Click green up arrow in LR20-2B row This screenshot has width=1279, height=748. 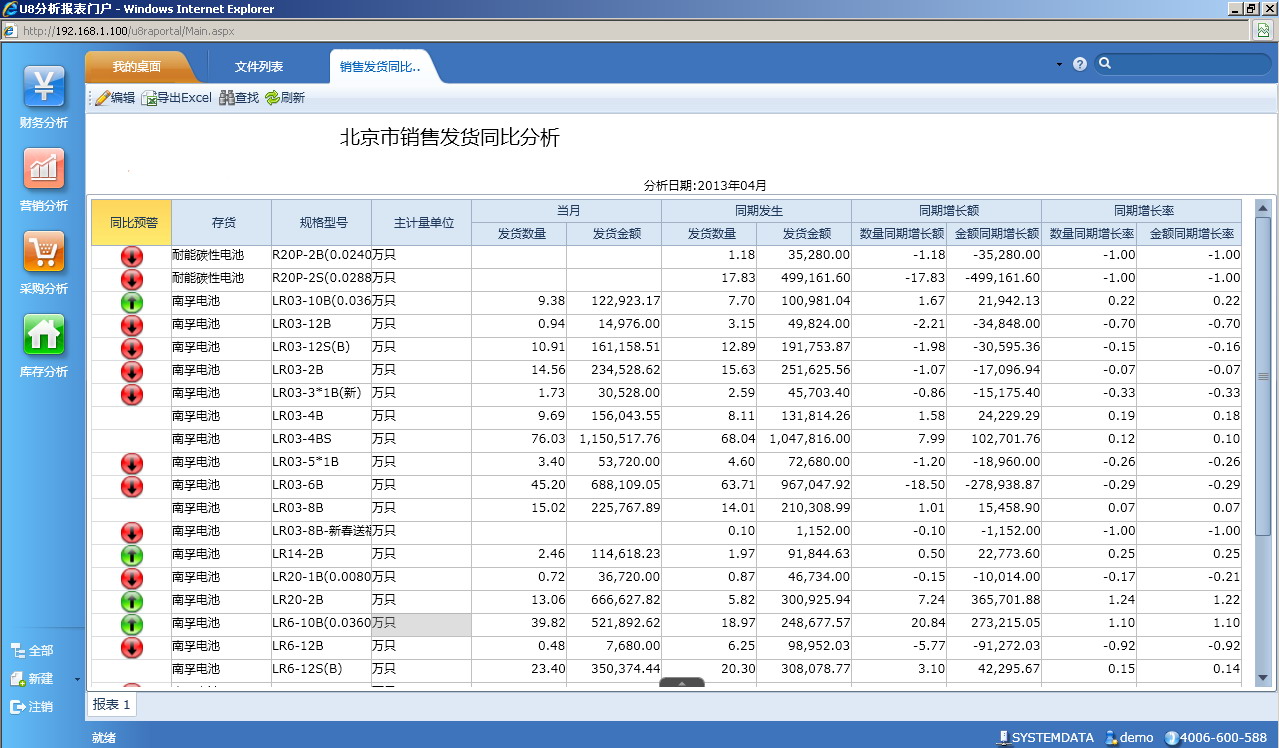point(131,602)
